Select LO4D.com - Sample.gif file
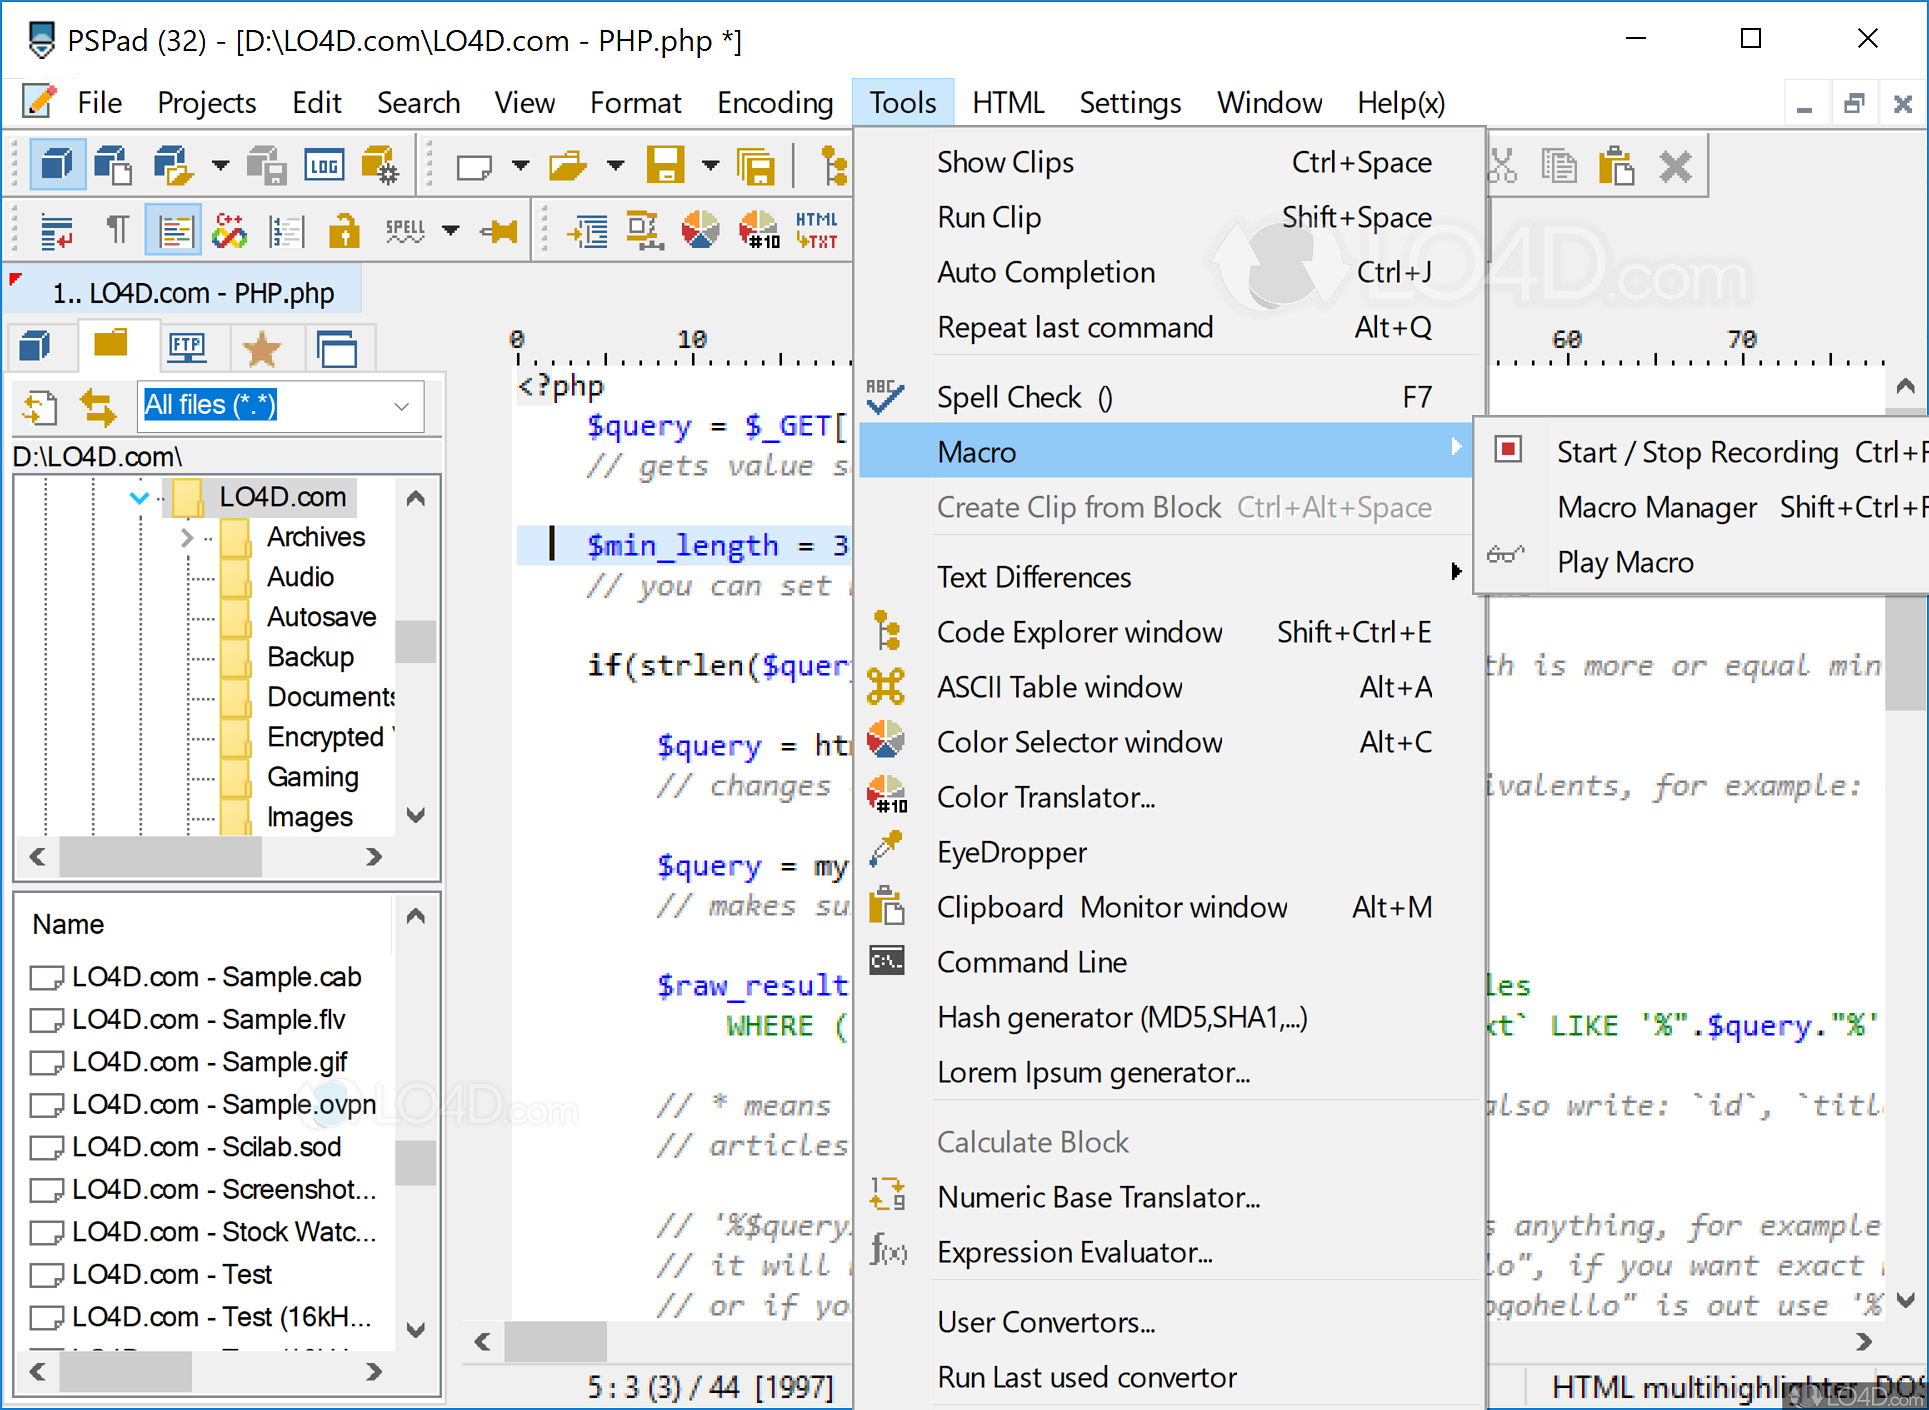 coord(208,1061)
